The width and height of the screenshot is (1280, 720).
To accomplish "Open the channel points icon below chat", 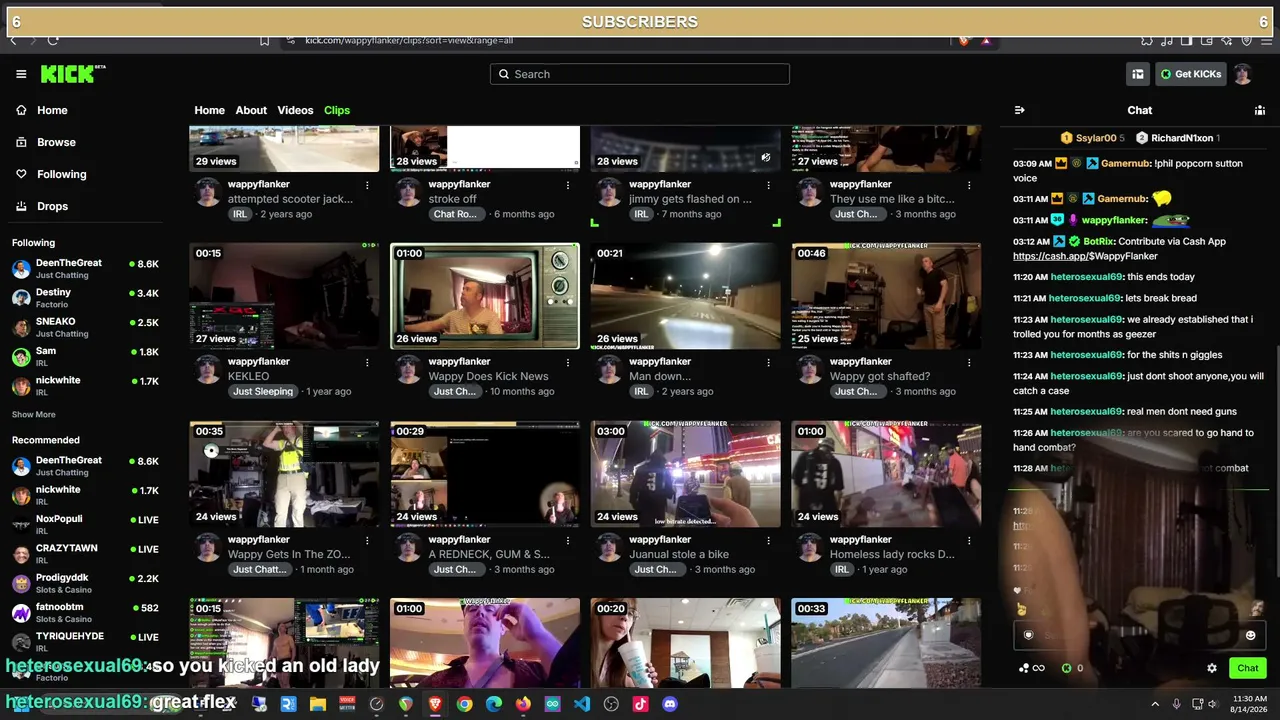I will [x=1031, y=668].
